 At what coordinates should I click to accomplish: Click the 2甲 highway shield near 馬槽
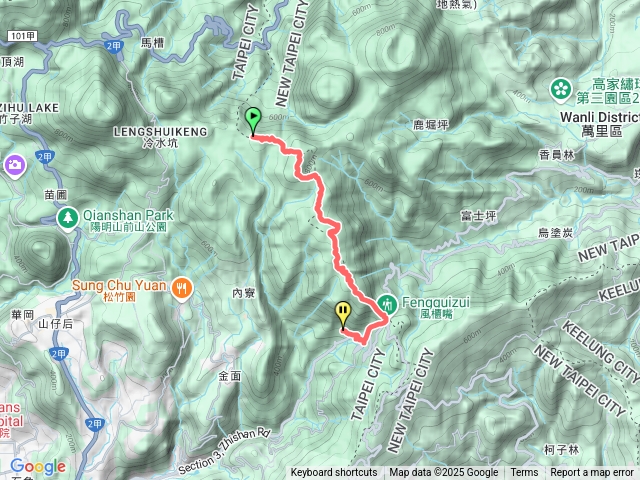click(x=114, y=46)
